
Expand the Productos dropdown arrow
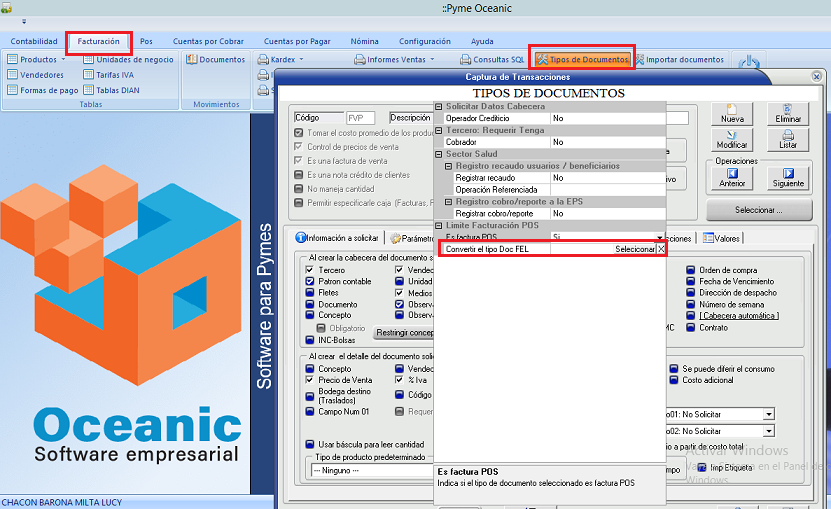(63, 60)
